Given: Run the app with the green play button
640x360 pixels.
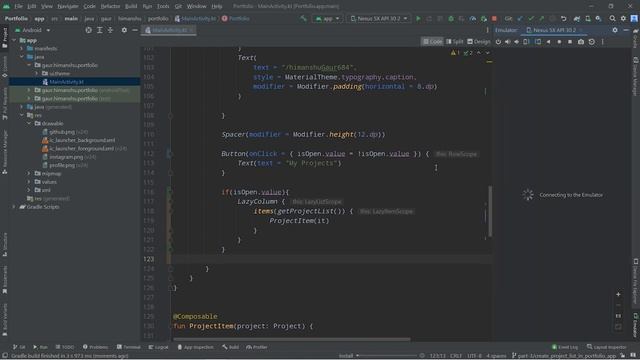Looking at the screenshot, I should 418,18.
